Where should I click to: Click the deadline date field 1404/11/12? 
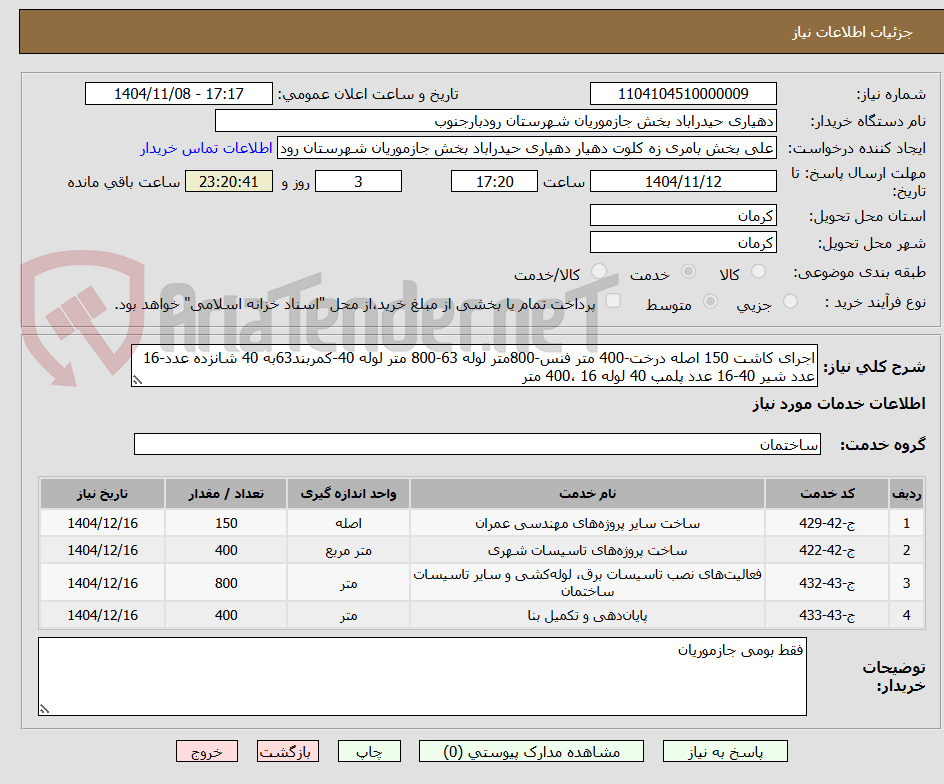tap(683, 181)
